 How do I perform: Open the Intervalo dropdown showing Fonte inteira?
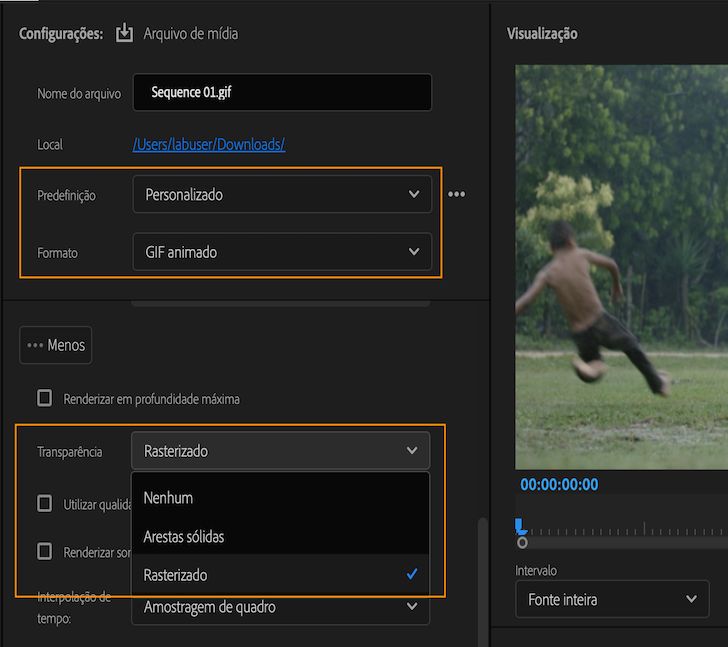point(612,599)
